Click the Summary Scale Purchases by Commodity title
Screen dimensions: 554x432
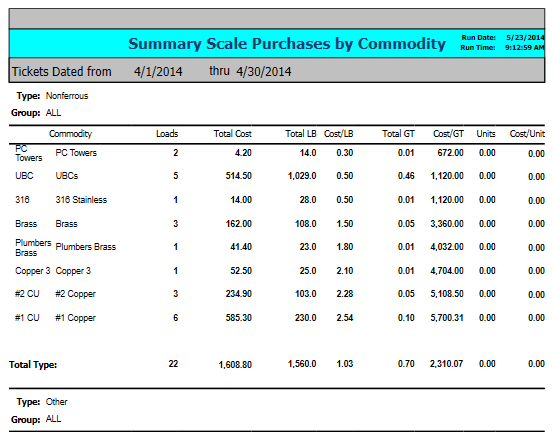[287, 44]
